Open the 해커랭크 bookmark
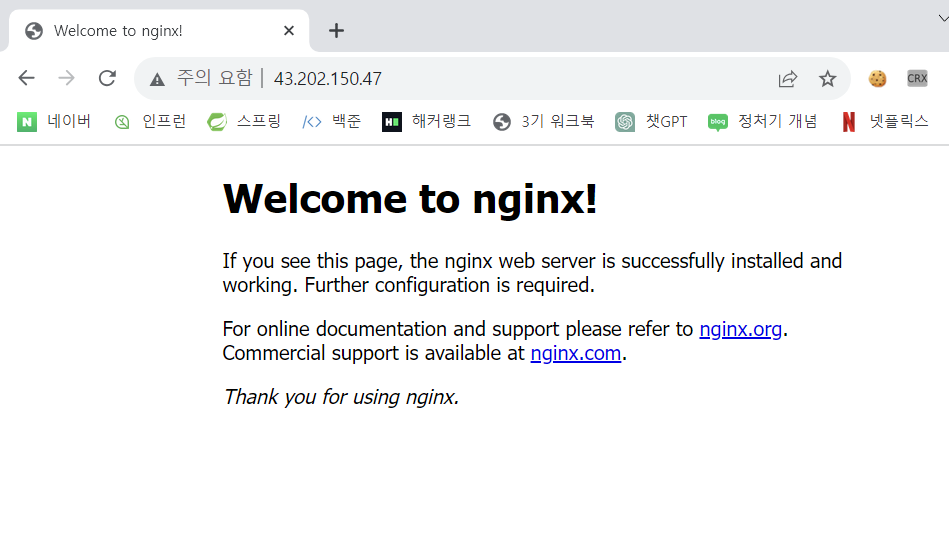 [426, 122]
